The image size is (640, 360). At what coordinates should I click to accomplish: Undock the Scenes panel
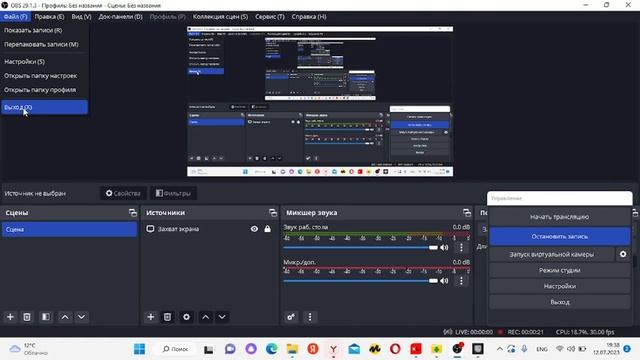tap(133, 213)
